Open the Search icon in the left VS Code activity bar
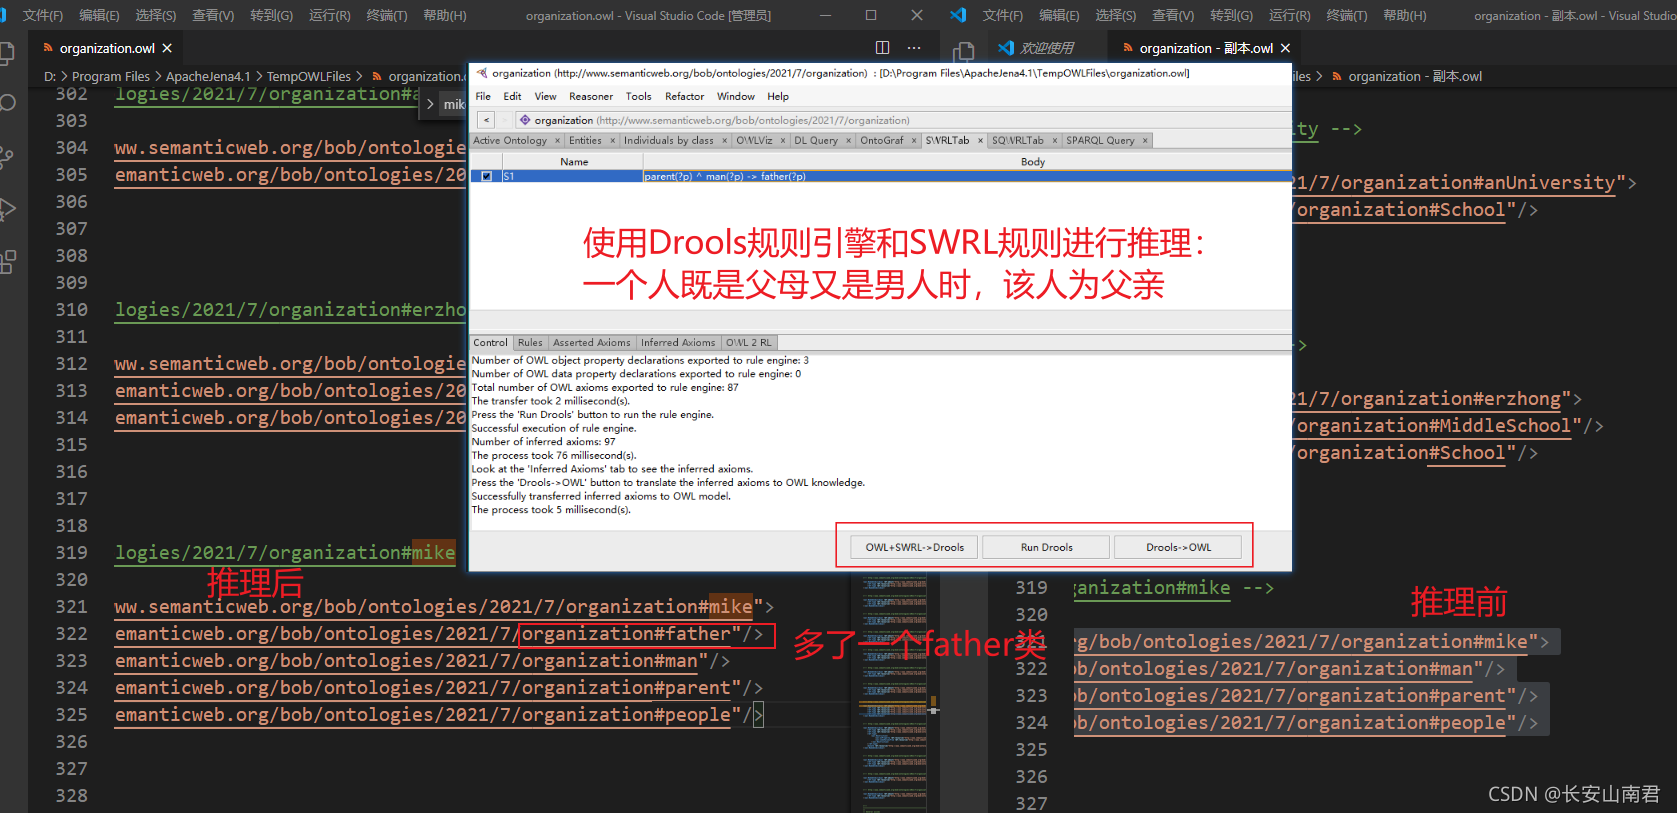The image size is (1677, 813). pyautogui.click(x=7, y=103)
